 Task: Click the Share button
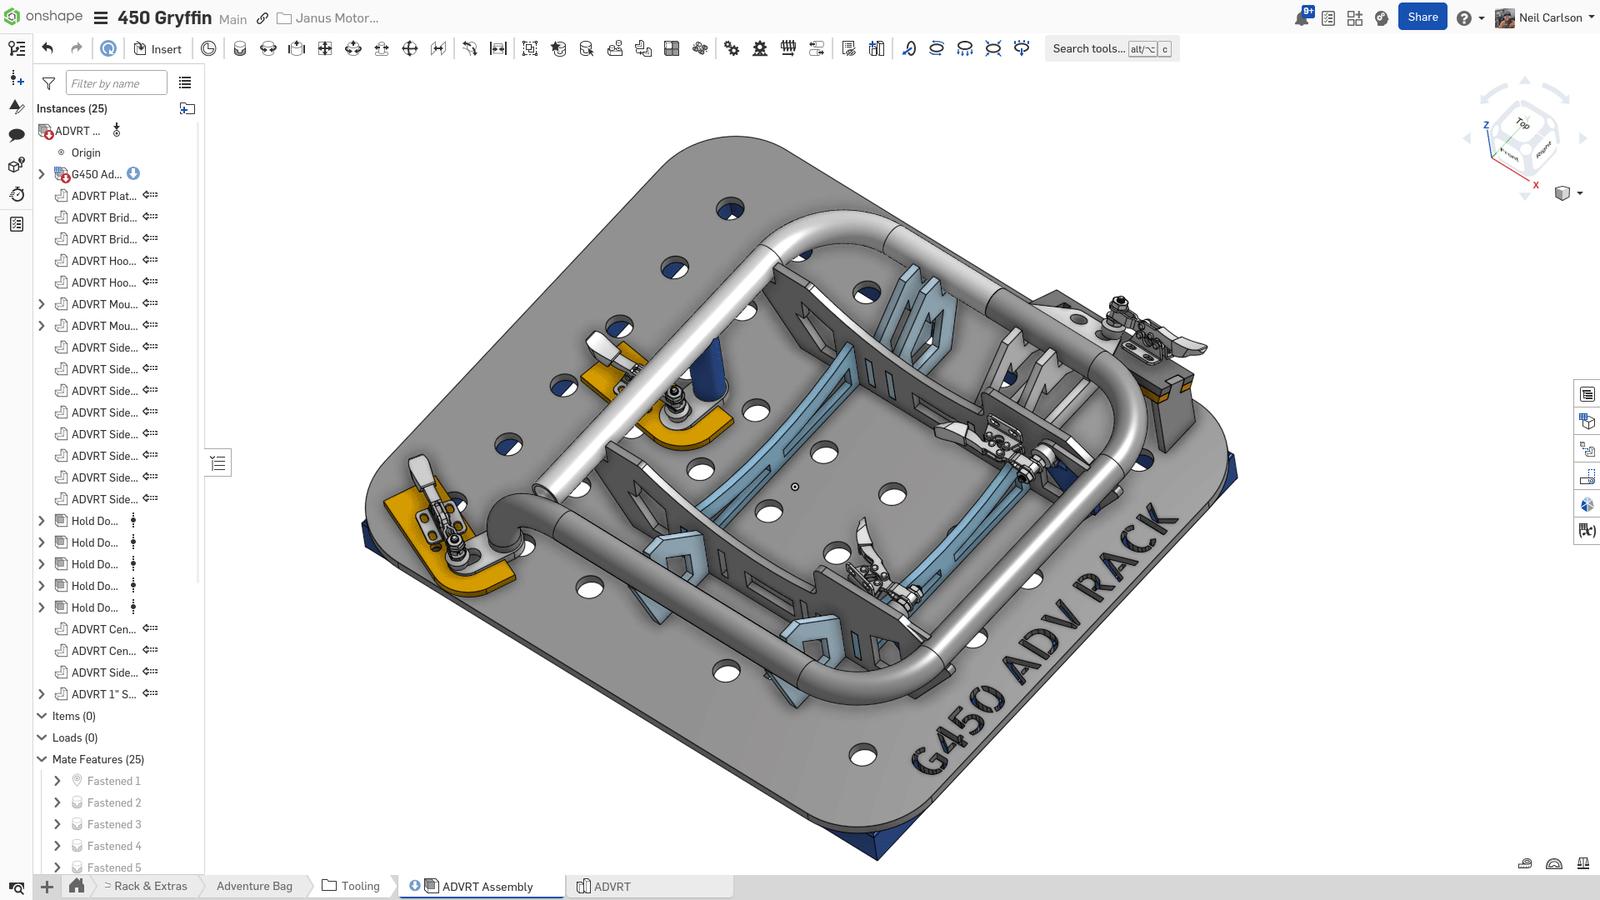(1422, 17)
